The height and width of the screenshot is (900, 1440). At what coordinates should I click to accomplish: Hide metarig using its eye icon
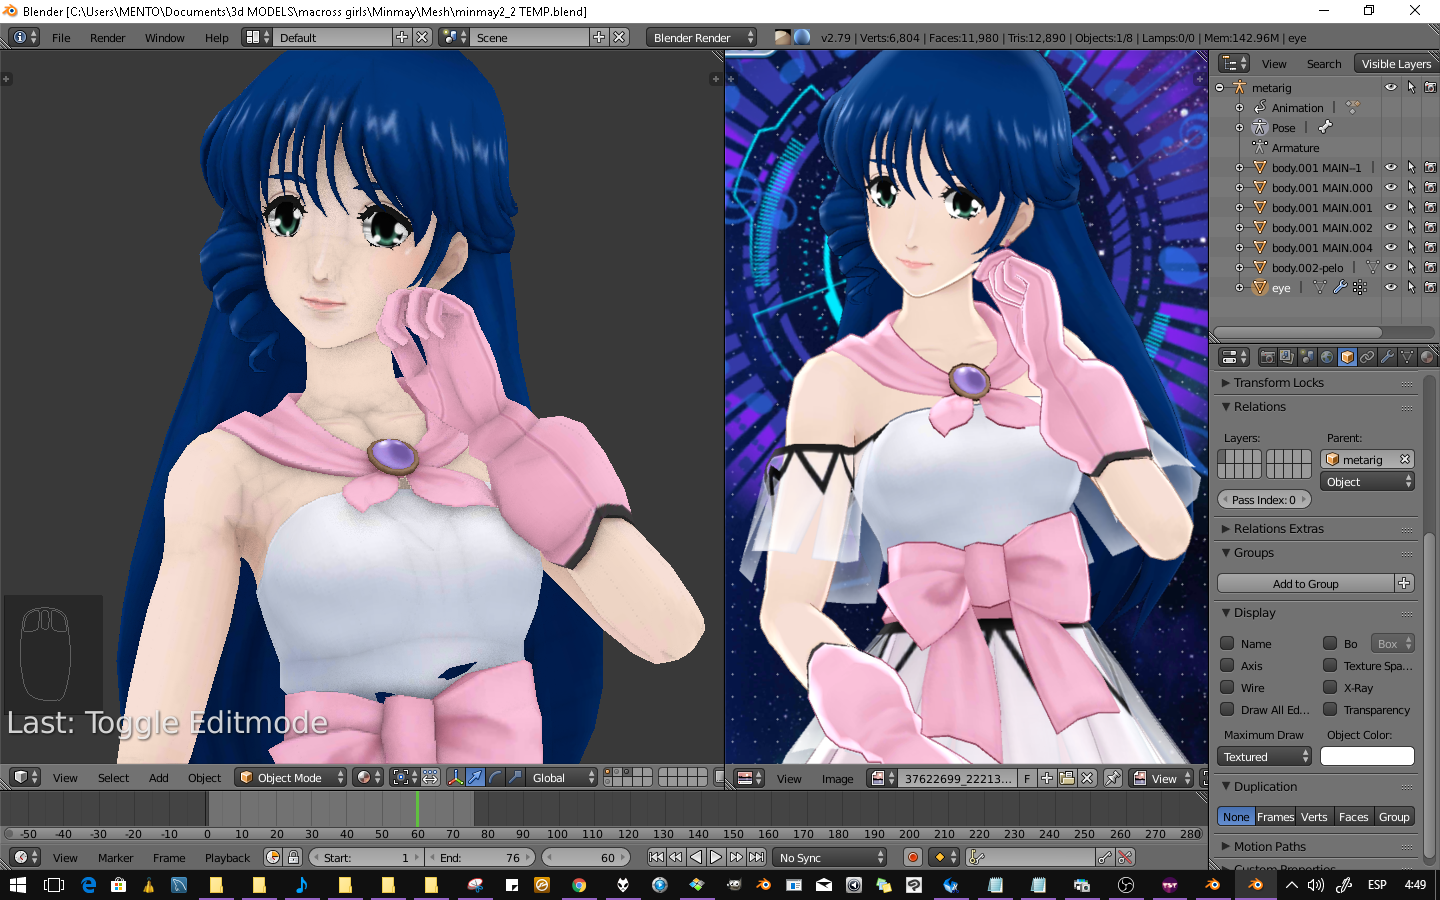point(1390,87)
